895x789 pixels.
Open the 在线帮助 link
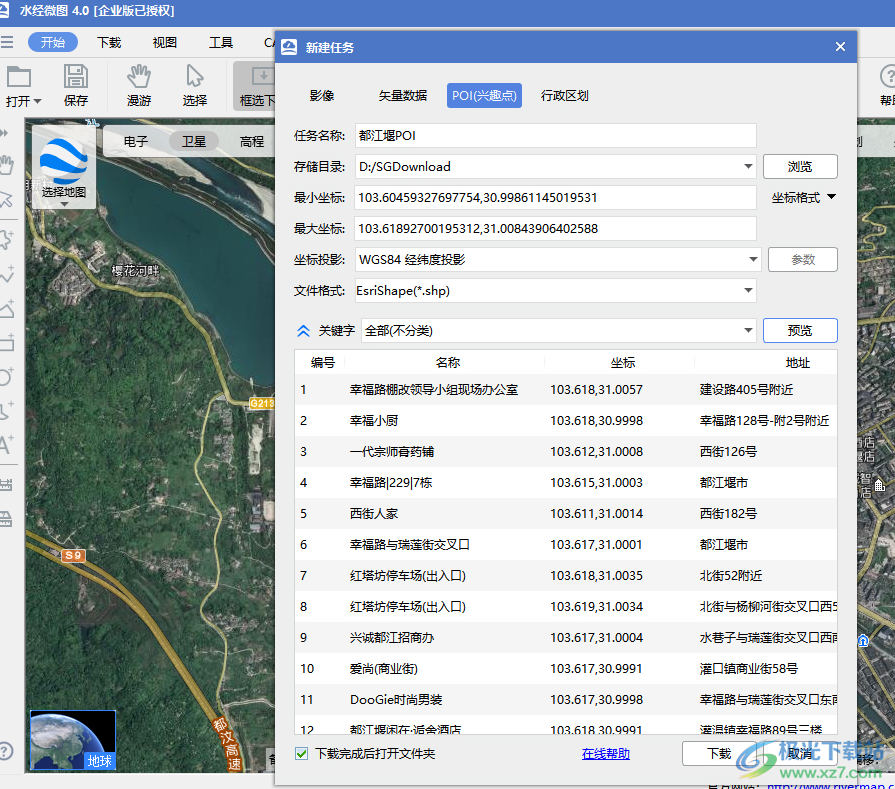pyautogui.click(x=606, y=754)
